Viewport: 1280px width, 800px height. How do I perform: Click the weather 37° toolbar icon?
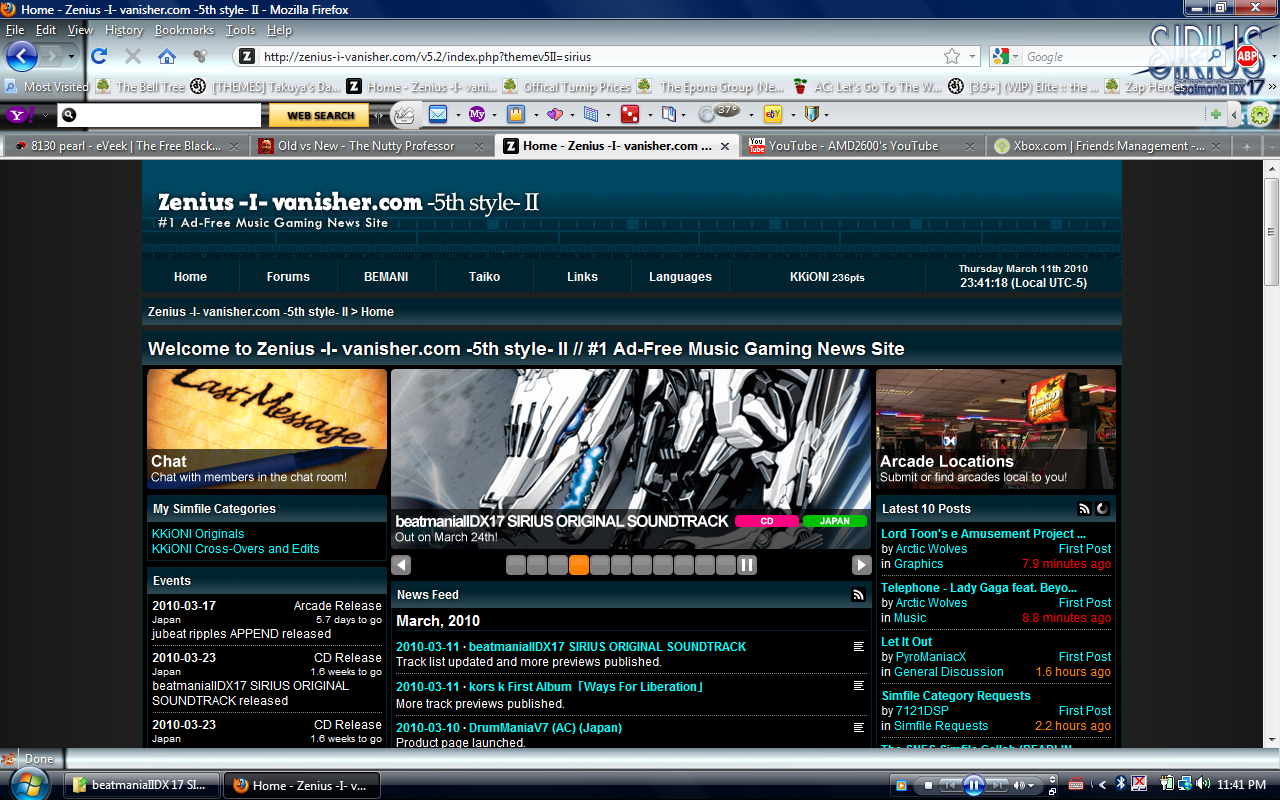click(x=719, y=113)
